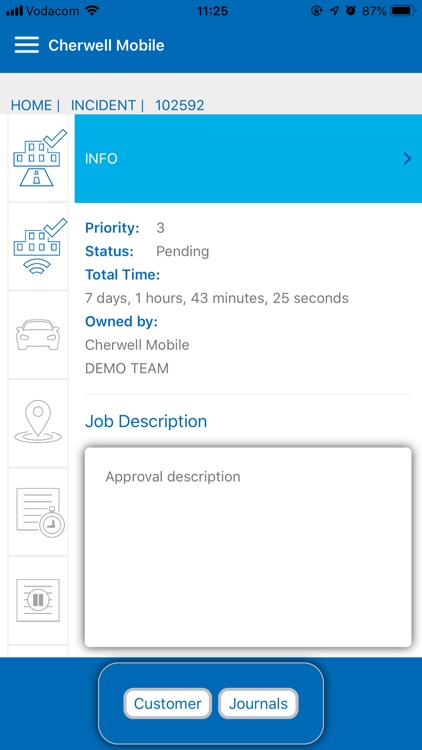This screenshot has height=750, width=422.
Task: Go to INCIDENT breadcrumb
Action: click(x=103, y=105)
